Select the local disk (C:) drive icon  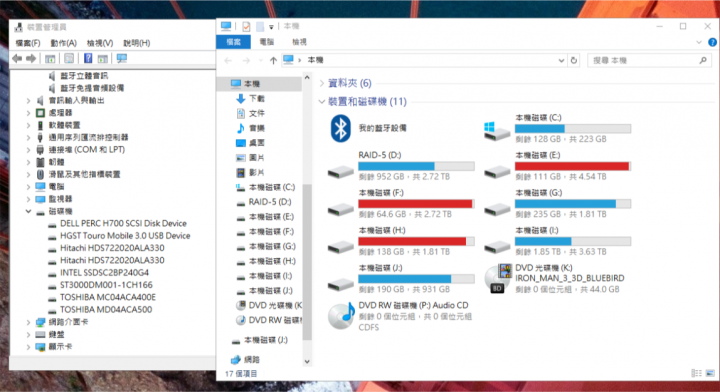pyautogui.click(x=497, y=131)
